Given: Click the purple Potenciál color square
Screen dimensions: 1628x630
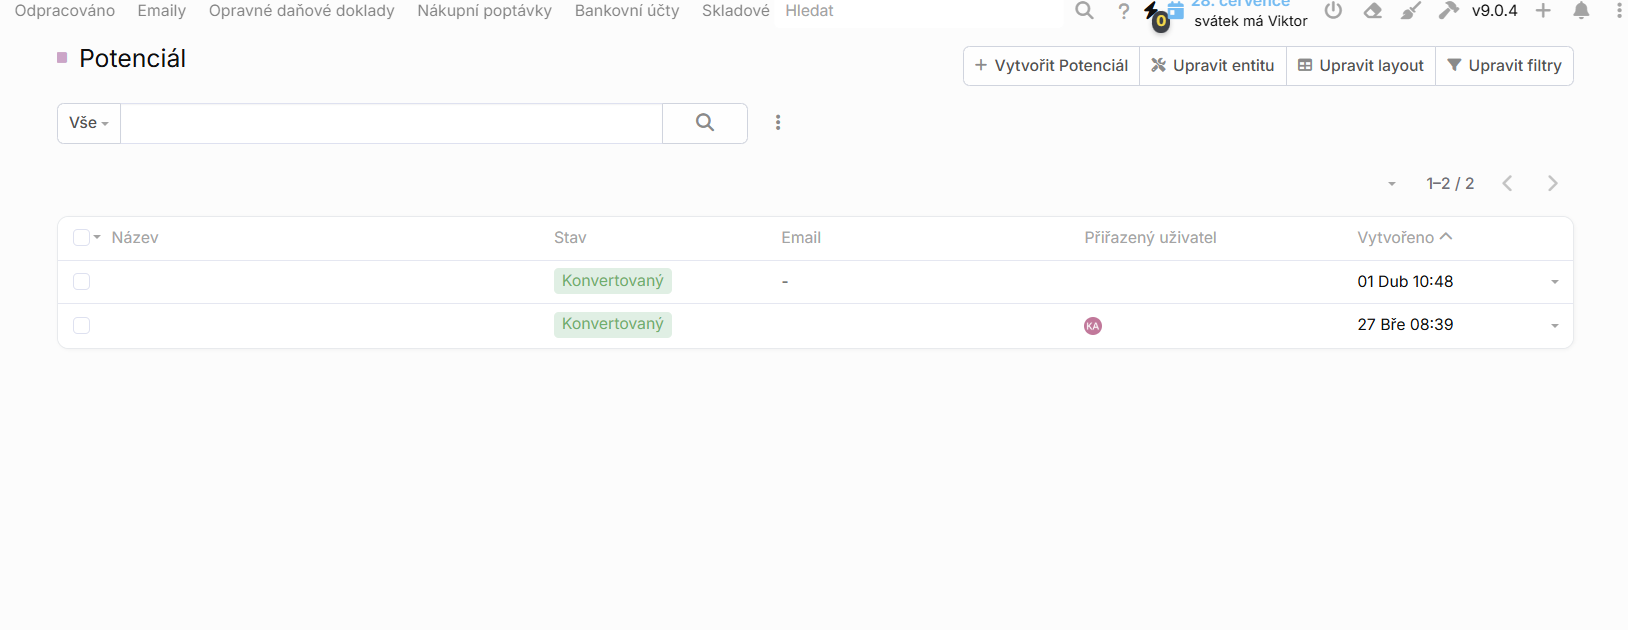Looking at the screenshot, I should [x=62, y=58].
